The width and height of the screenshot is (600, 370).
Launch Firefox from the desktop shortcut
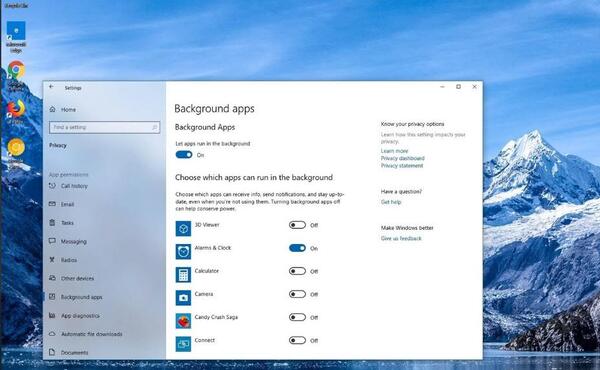pyautogui.click(x=16, y=109)
